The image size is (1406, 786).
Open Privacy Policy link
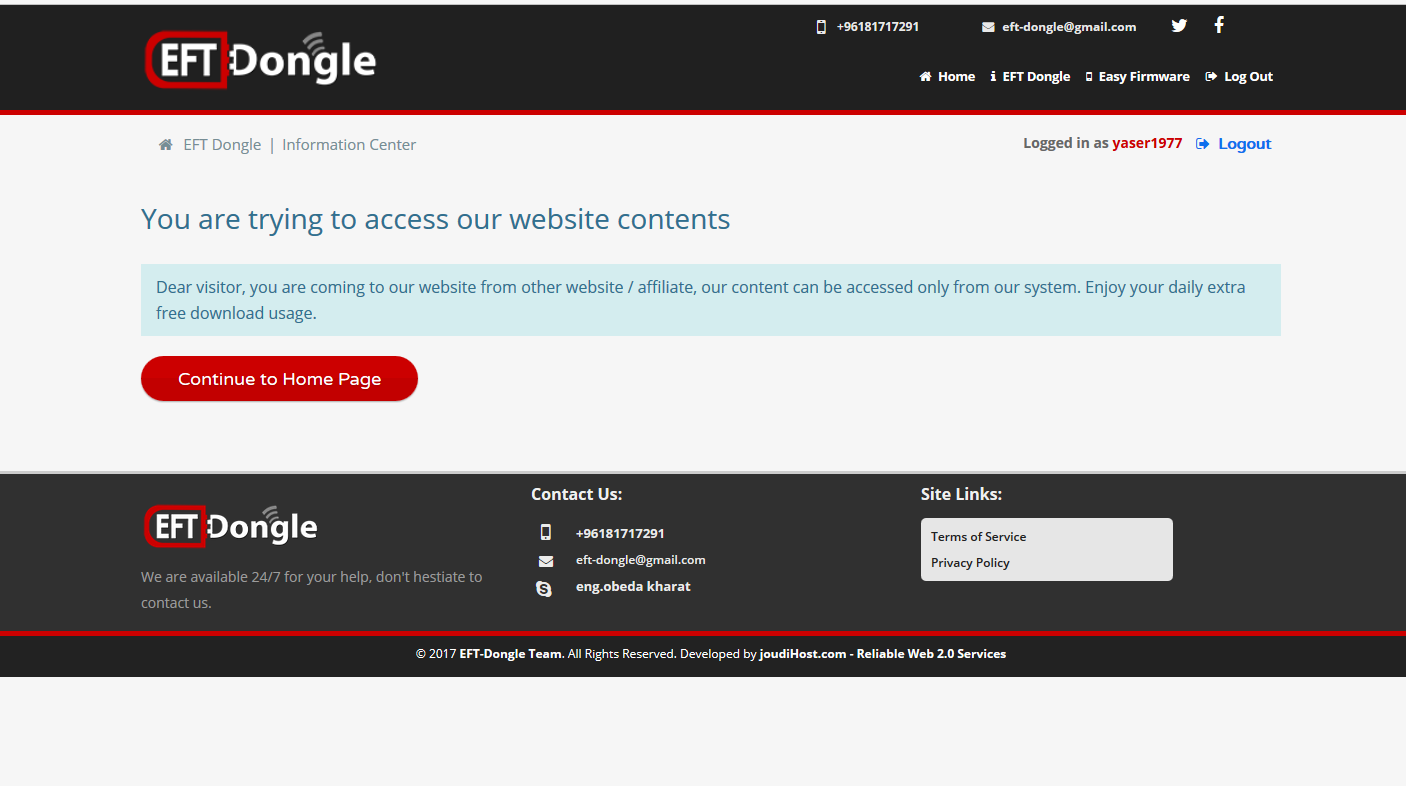[970, 563]
